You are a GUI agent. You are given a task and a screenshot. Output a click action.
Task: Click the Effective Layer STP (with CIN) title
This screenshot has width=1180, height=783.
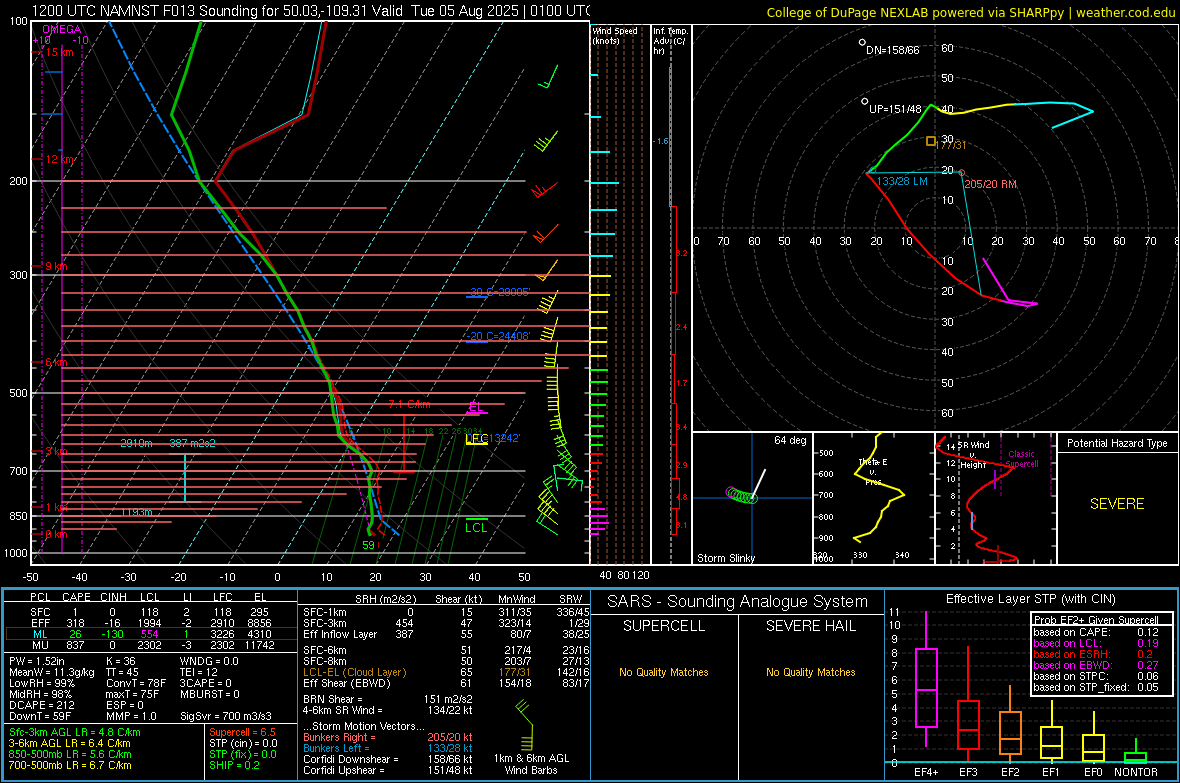(x=1030, y=599)
